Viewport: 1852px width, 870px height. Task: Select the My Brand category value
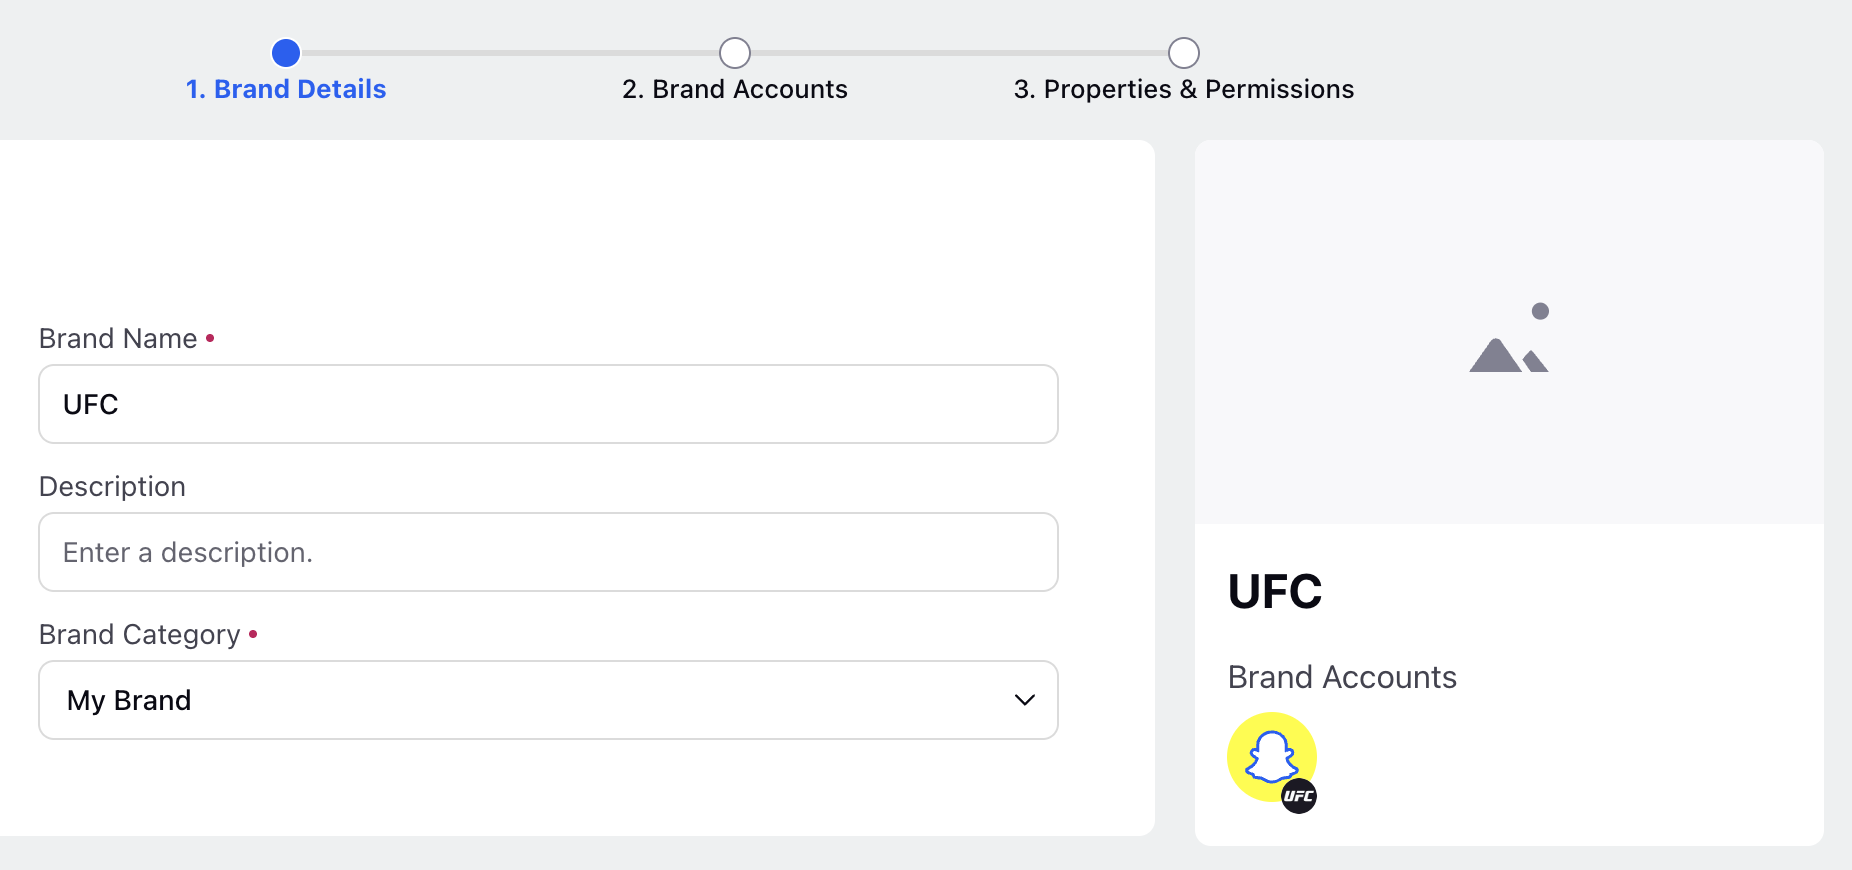click(x=129, y=700)
